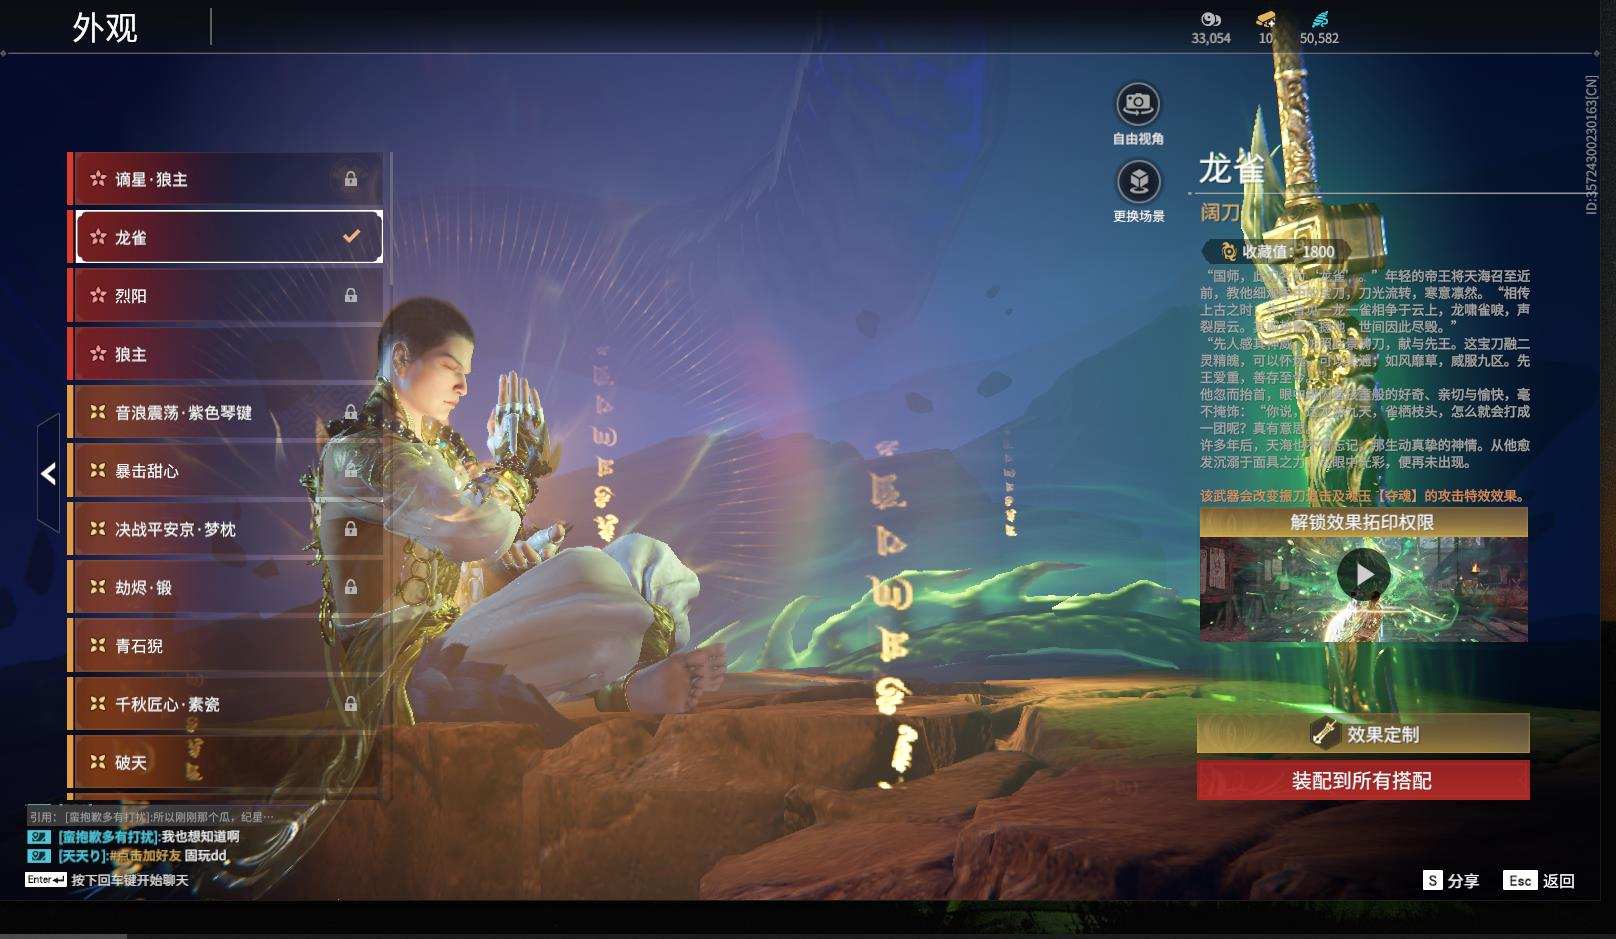The width and height of the screenshot is (1616, 939).
Task: Click the lock icon on 劫烬·锻
Action: 351,587
